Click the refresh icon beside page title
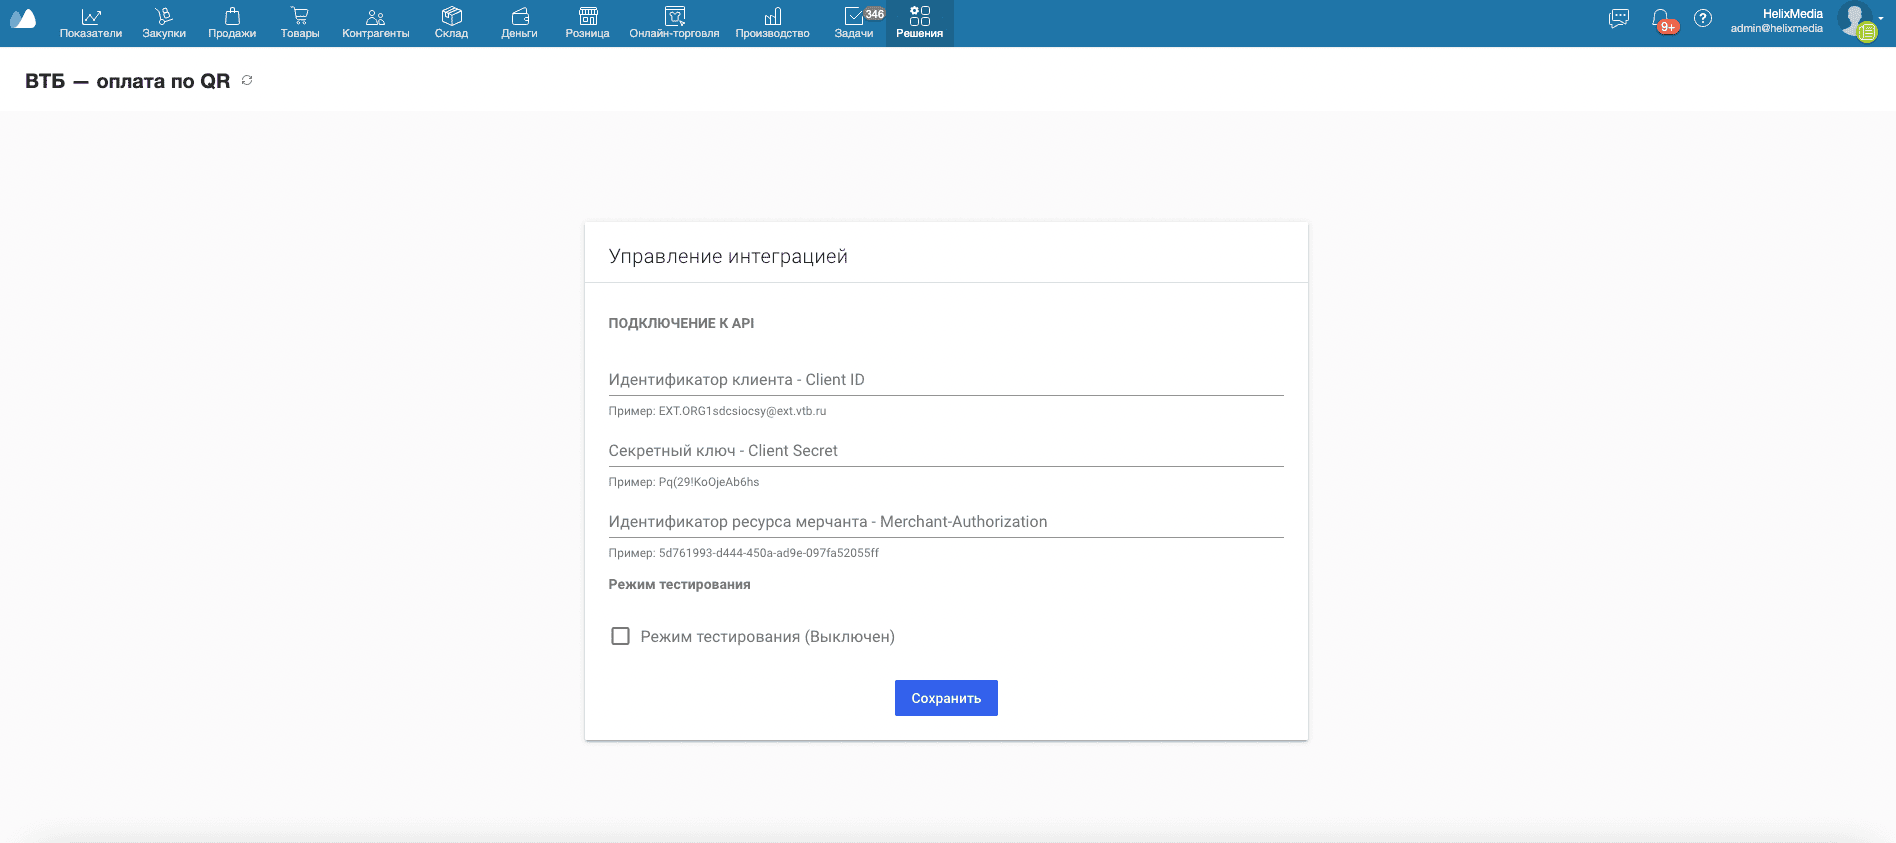 [247, 80]
